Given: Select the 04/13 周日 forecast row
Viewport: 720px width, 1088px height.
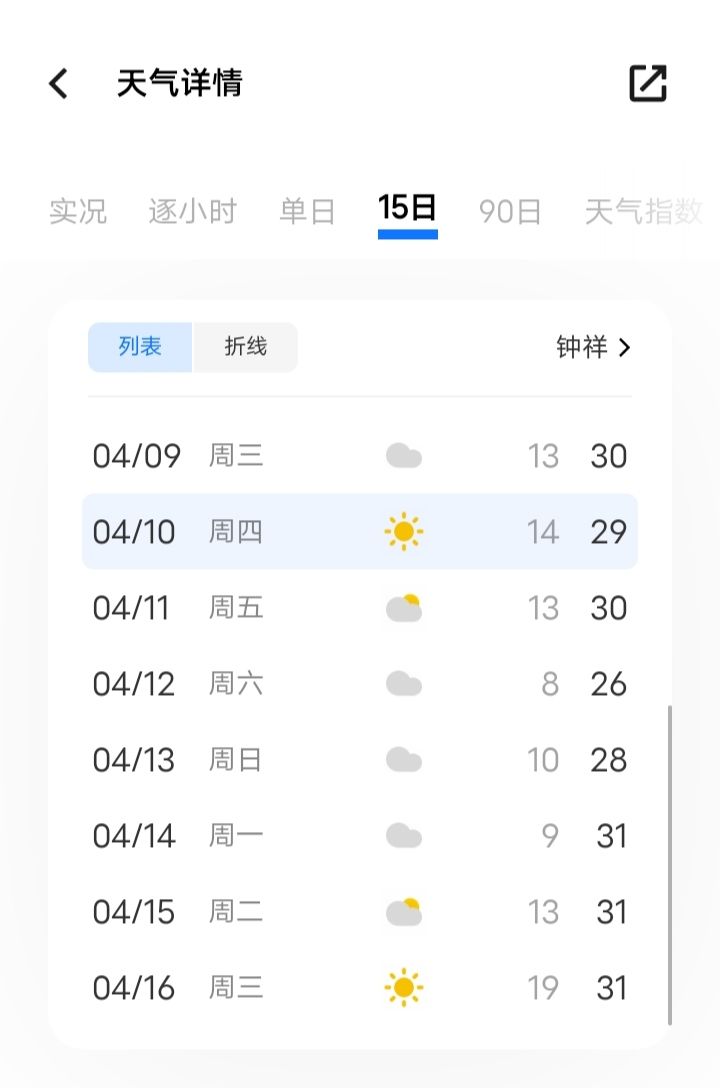Looking at the screenshot, I should 360,760.
